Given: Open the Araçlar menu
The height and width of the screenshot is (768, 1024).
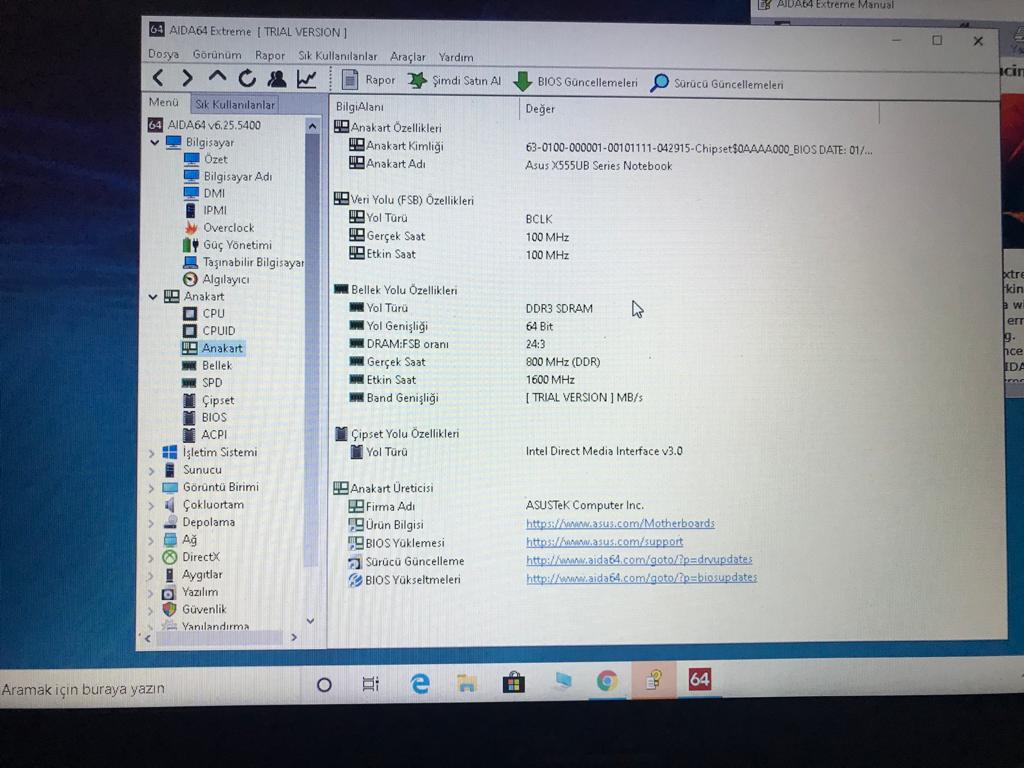Looking at the screenshot, I should [408, 57].
